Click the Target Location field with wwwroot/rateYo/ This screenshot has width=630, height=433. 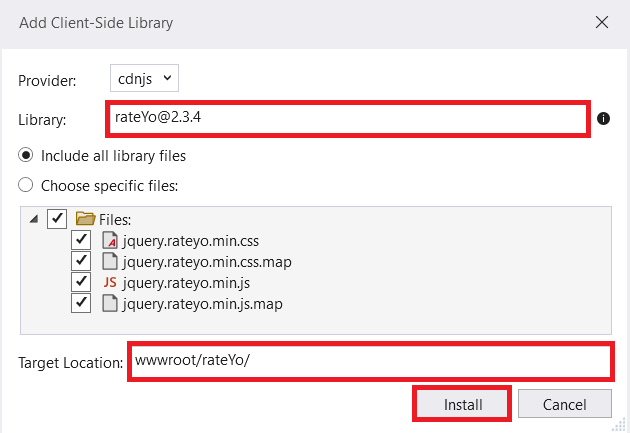(x=371, y=361)
